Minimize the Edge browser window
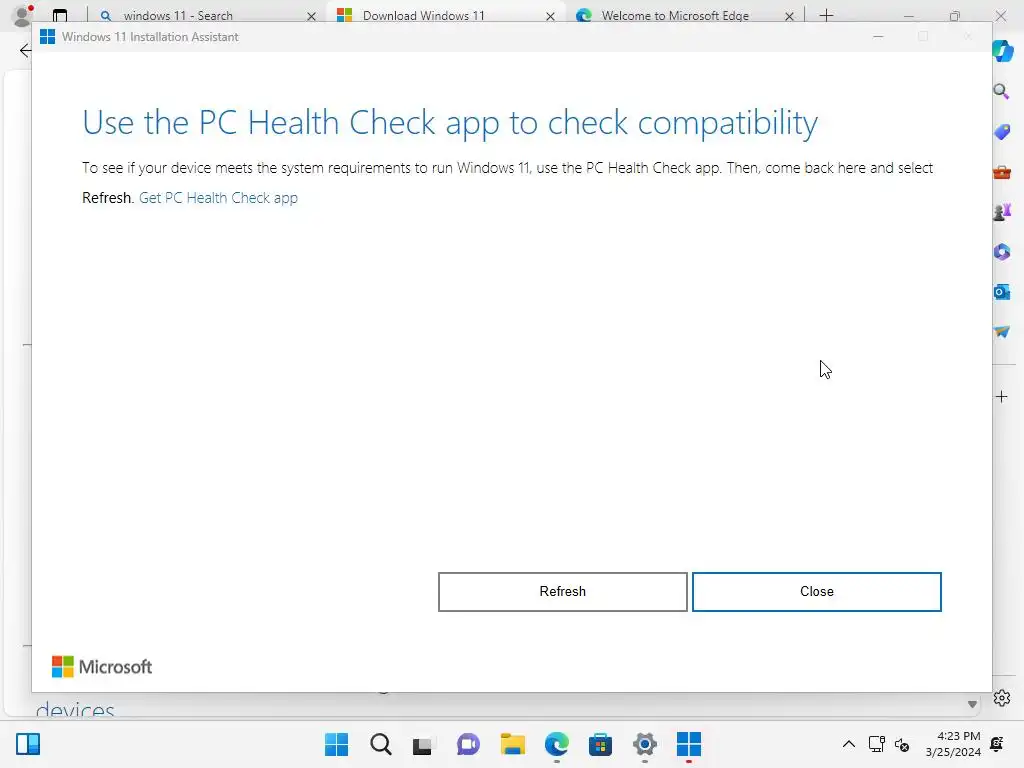Image resolution: width=1024 pixels, height=768 pixels. [908, 16]
